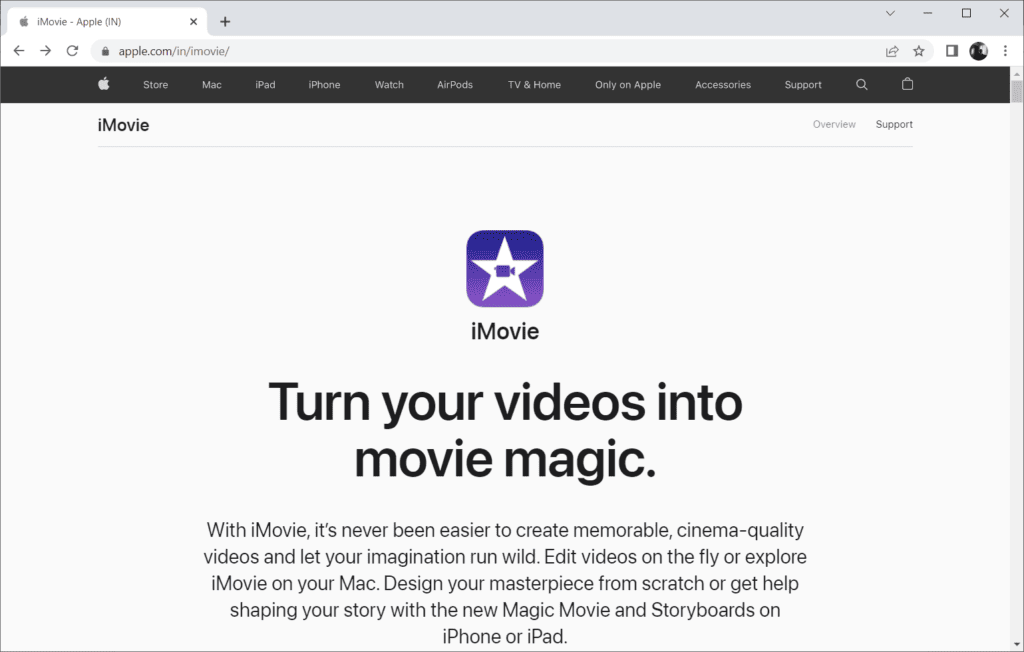Click the headline 'Turn your videos into'
Image resolution: width=1024 pixels, height=652 pixels.
(505, 402)
